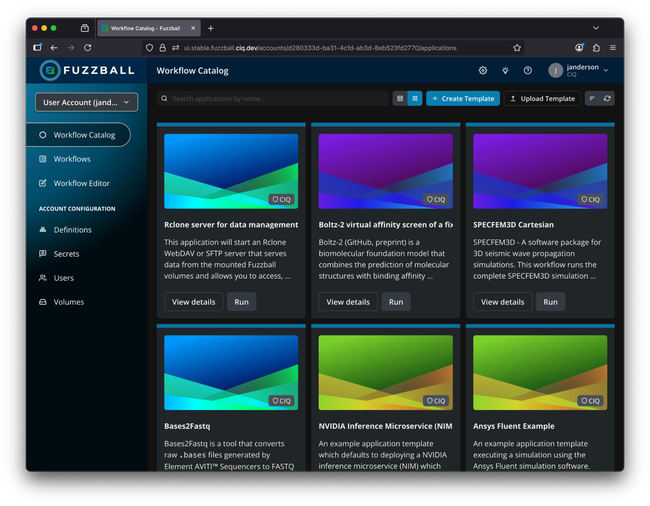Image resolution: width=650 pixels, height=506 pixels.
Task: Expand the janderson user menu chevron
Action: coord(606,70)
